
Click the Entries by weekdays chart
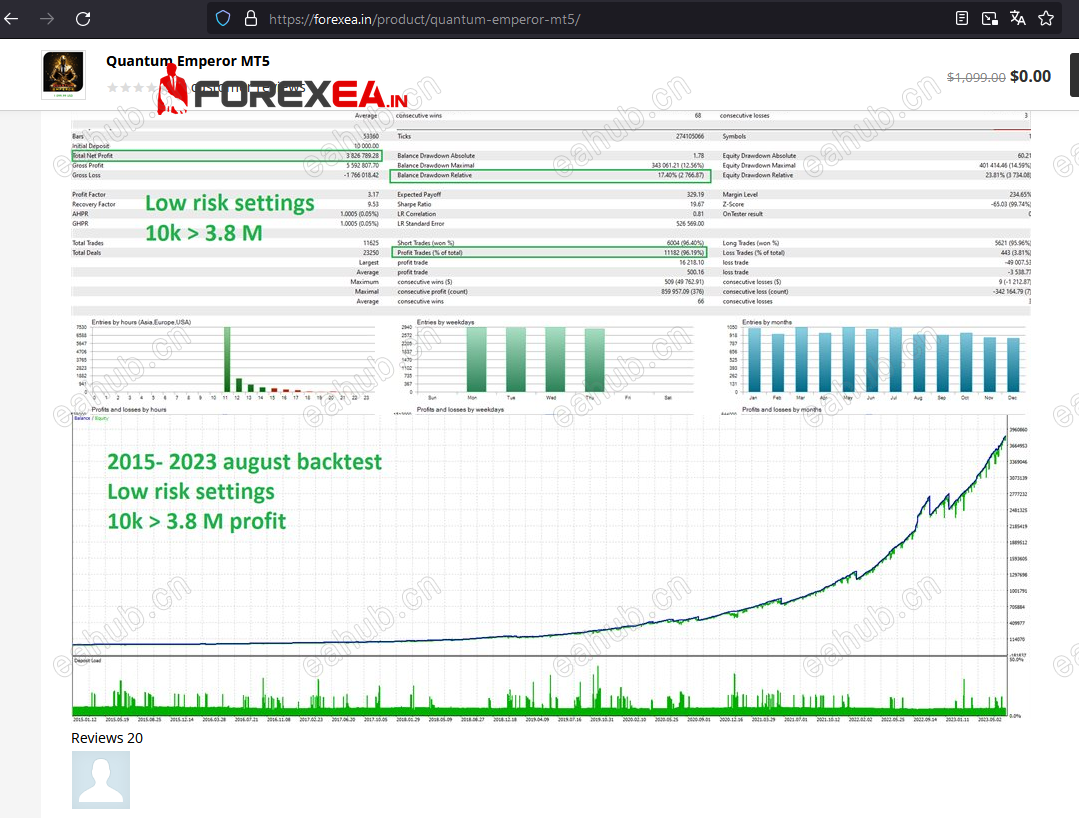pyautogui.click(x=549, y=360)
